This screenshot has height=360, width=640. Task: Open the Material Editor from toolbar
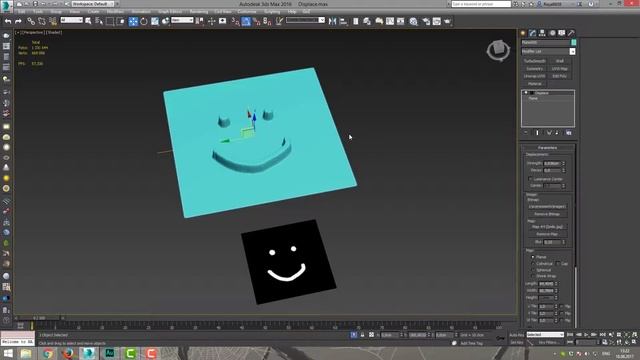[413, 21]
